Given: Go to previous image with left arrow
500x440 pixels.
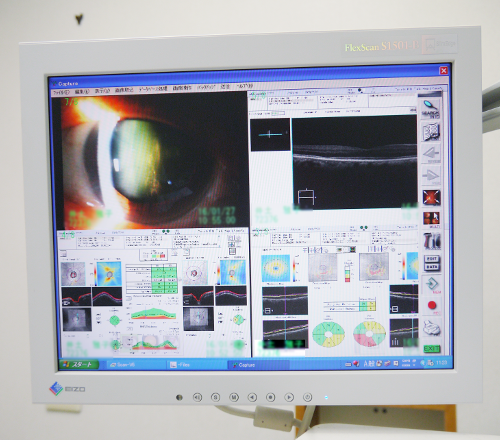Looking at the screenshot, I should tap(431, 154).
